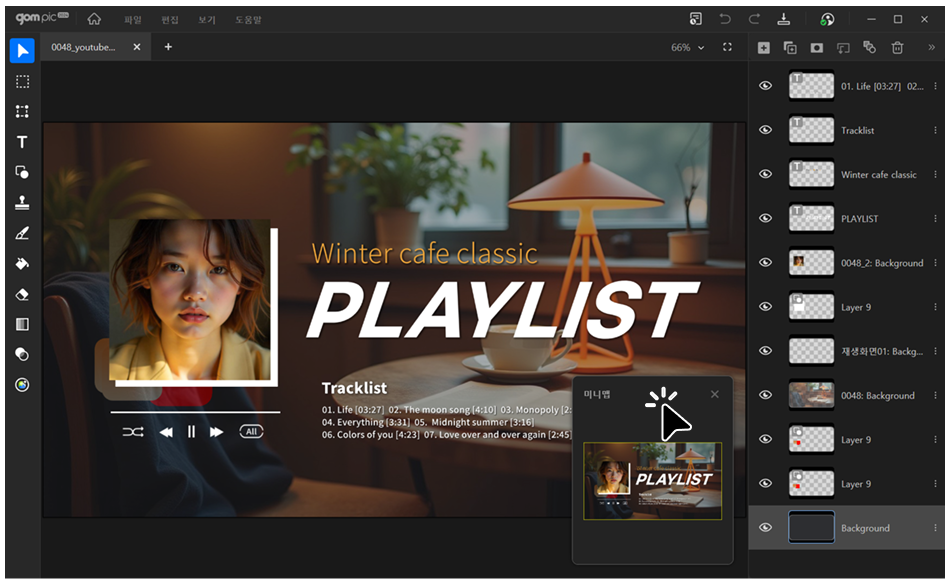Image resolution: width=949 pixels, height=586 pixels.
Task: Click the export download icon
Action: click(784, 19)
